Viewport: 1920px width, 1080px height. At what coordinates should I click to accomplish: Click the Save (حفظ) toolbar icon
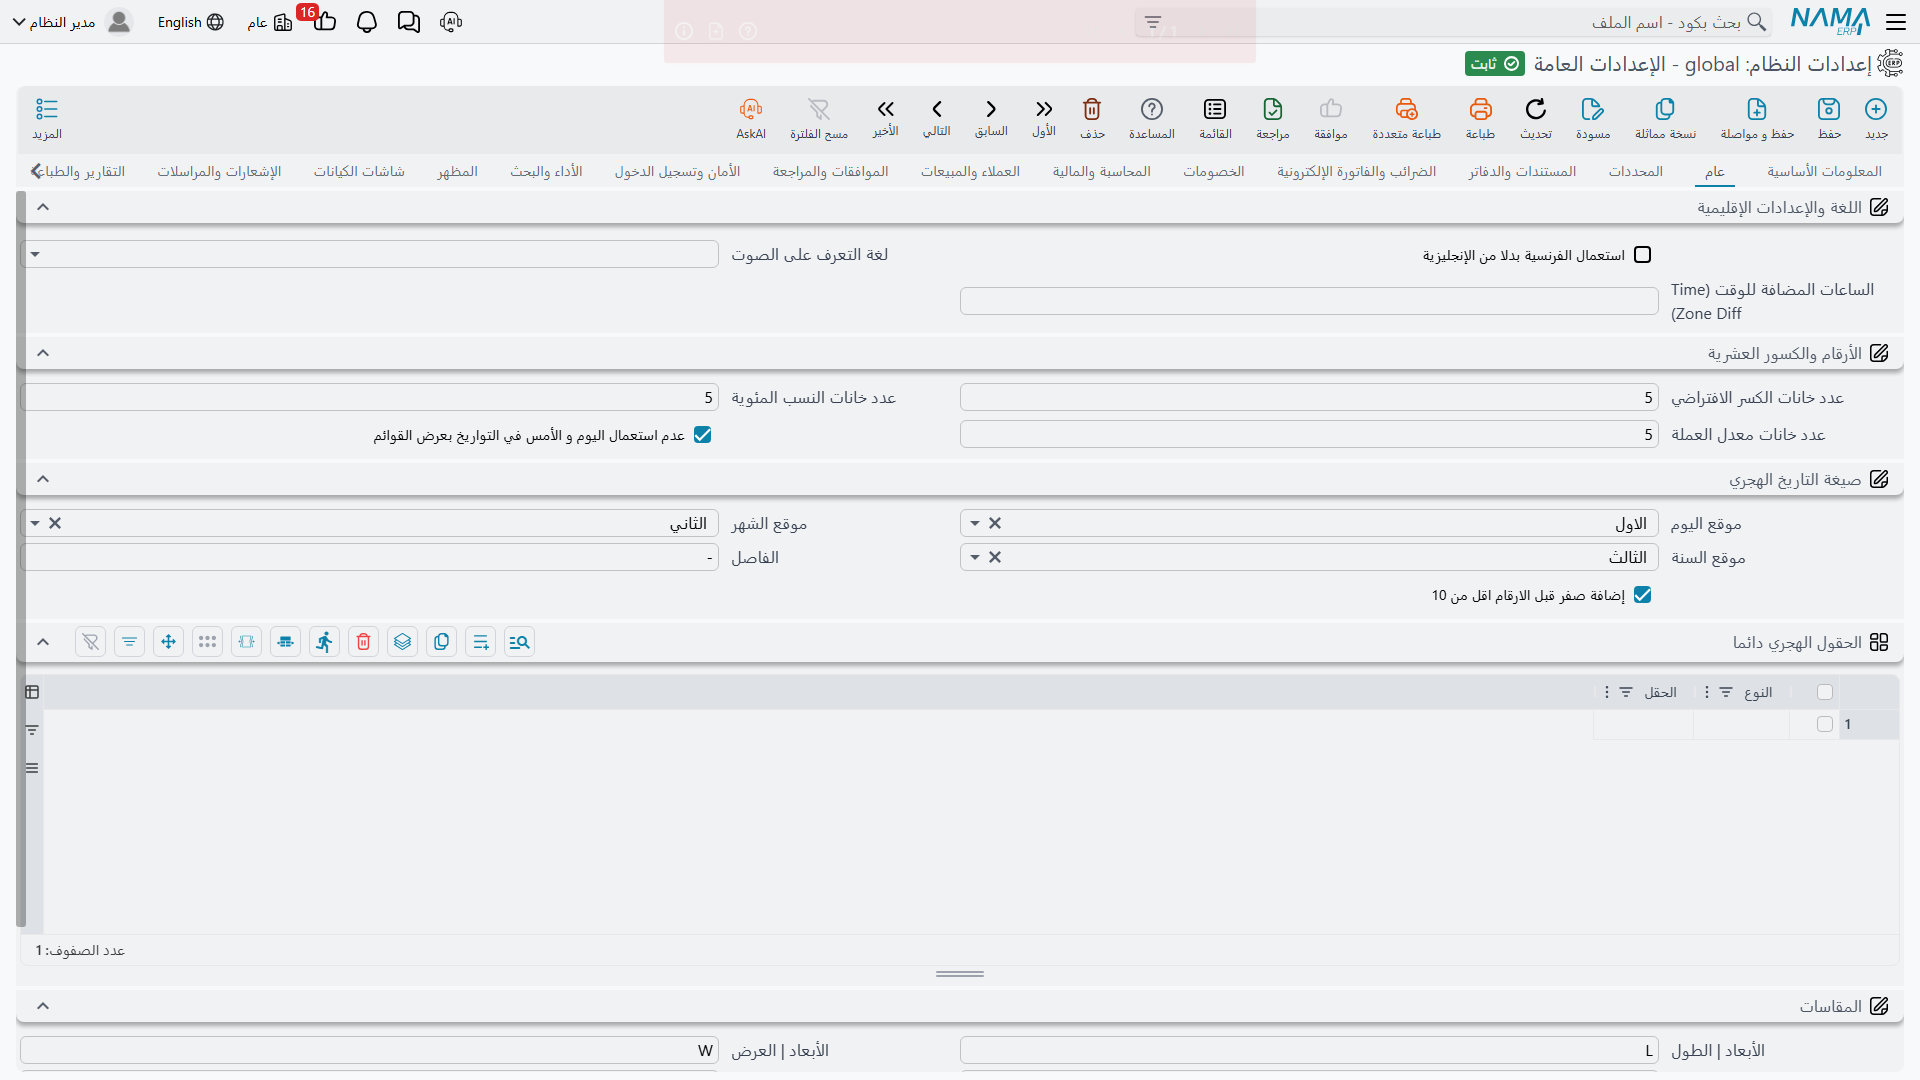coord(1829,109)
